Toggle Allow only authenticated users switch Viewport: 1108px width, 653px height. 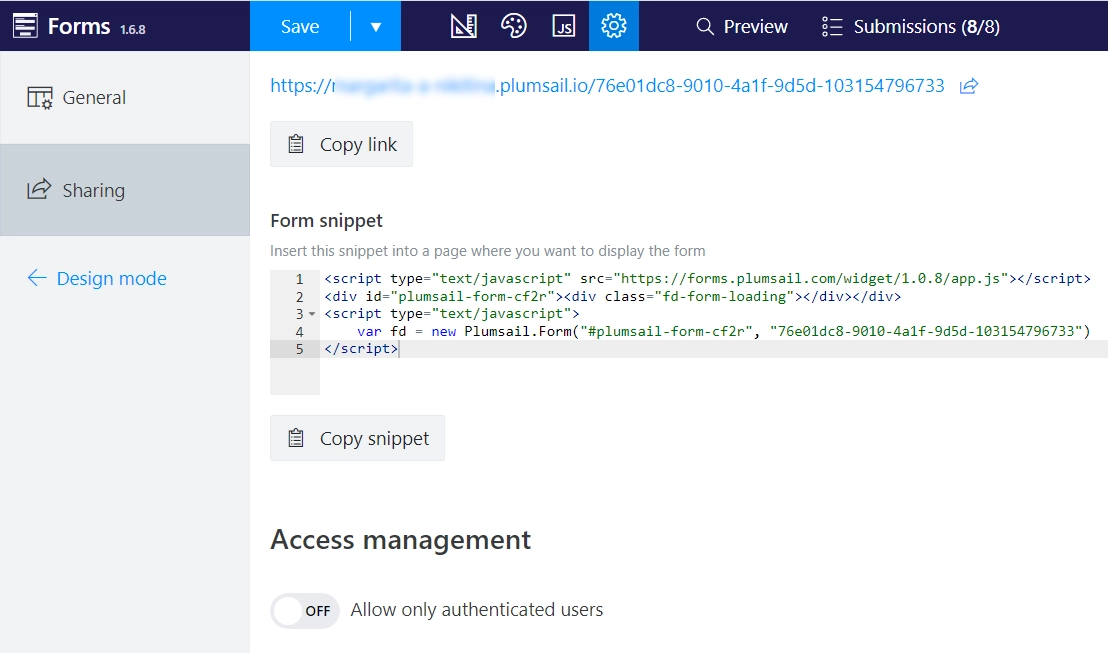[x=305, y=611]
